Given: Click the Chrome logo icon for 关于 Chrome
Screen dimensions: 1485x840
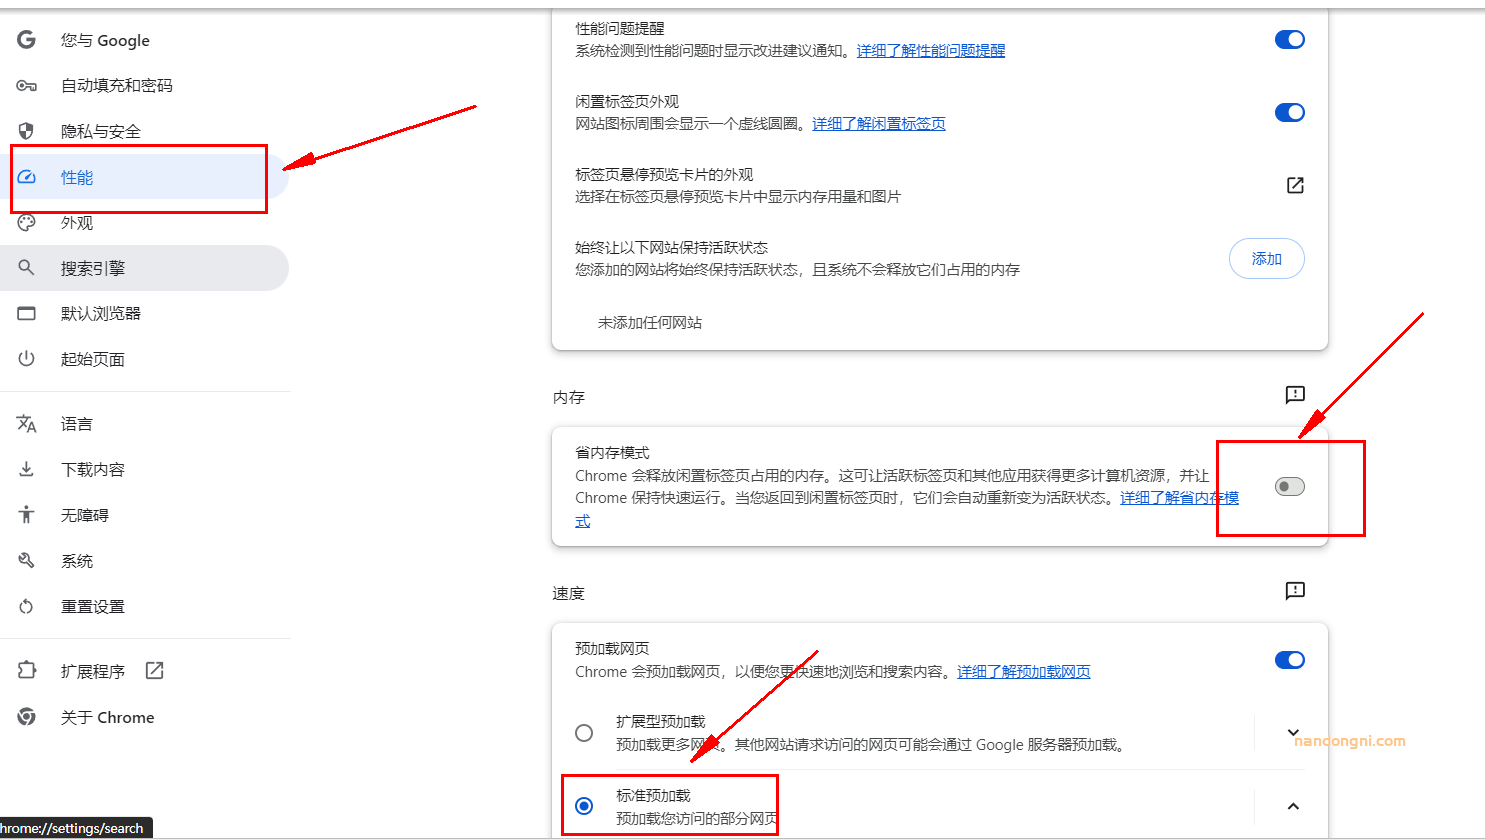Looking at the screenshot, I should [26, 717].
